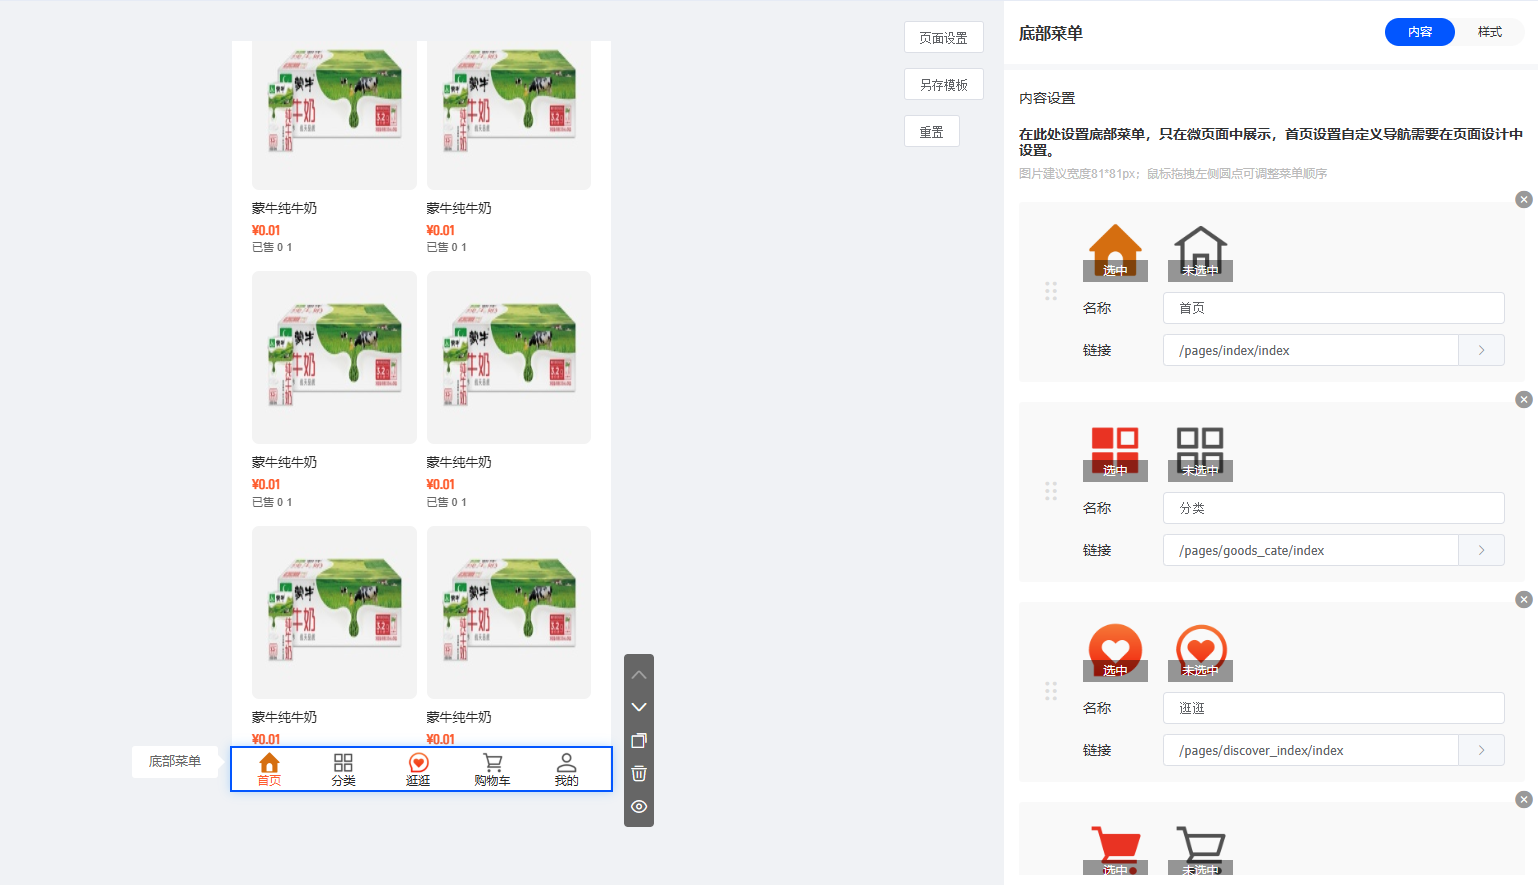Remove the 分类 menu item with its X
This screenshot has height=885, width=1538.
pos(1524,399)
